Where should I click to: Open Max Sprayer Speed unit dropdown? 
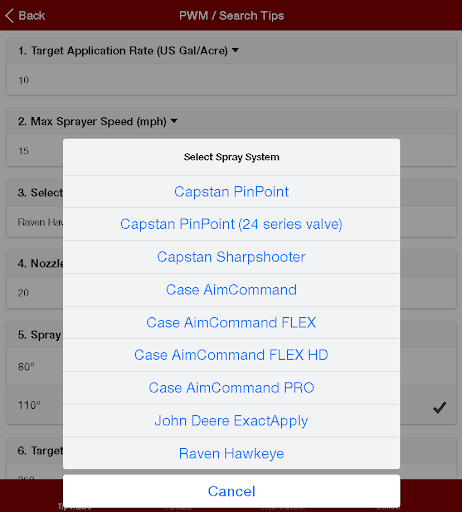(174, 121)
